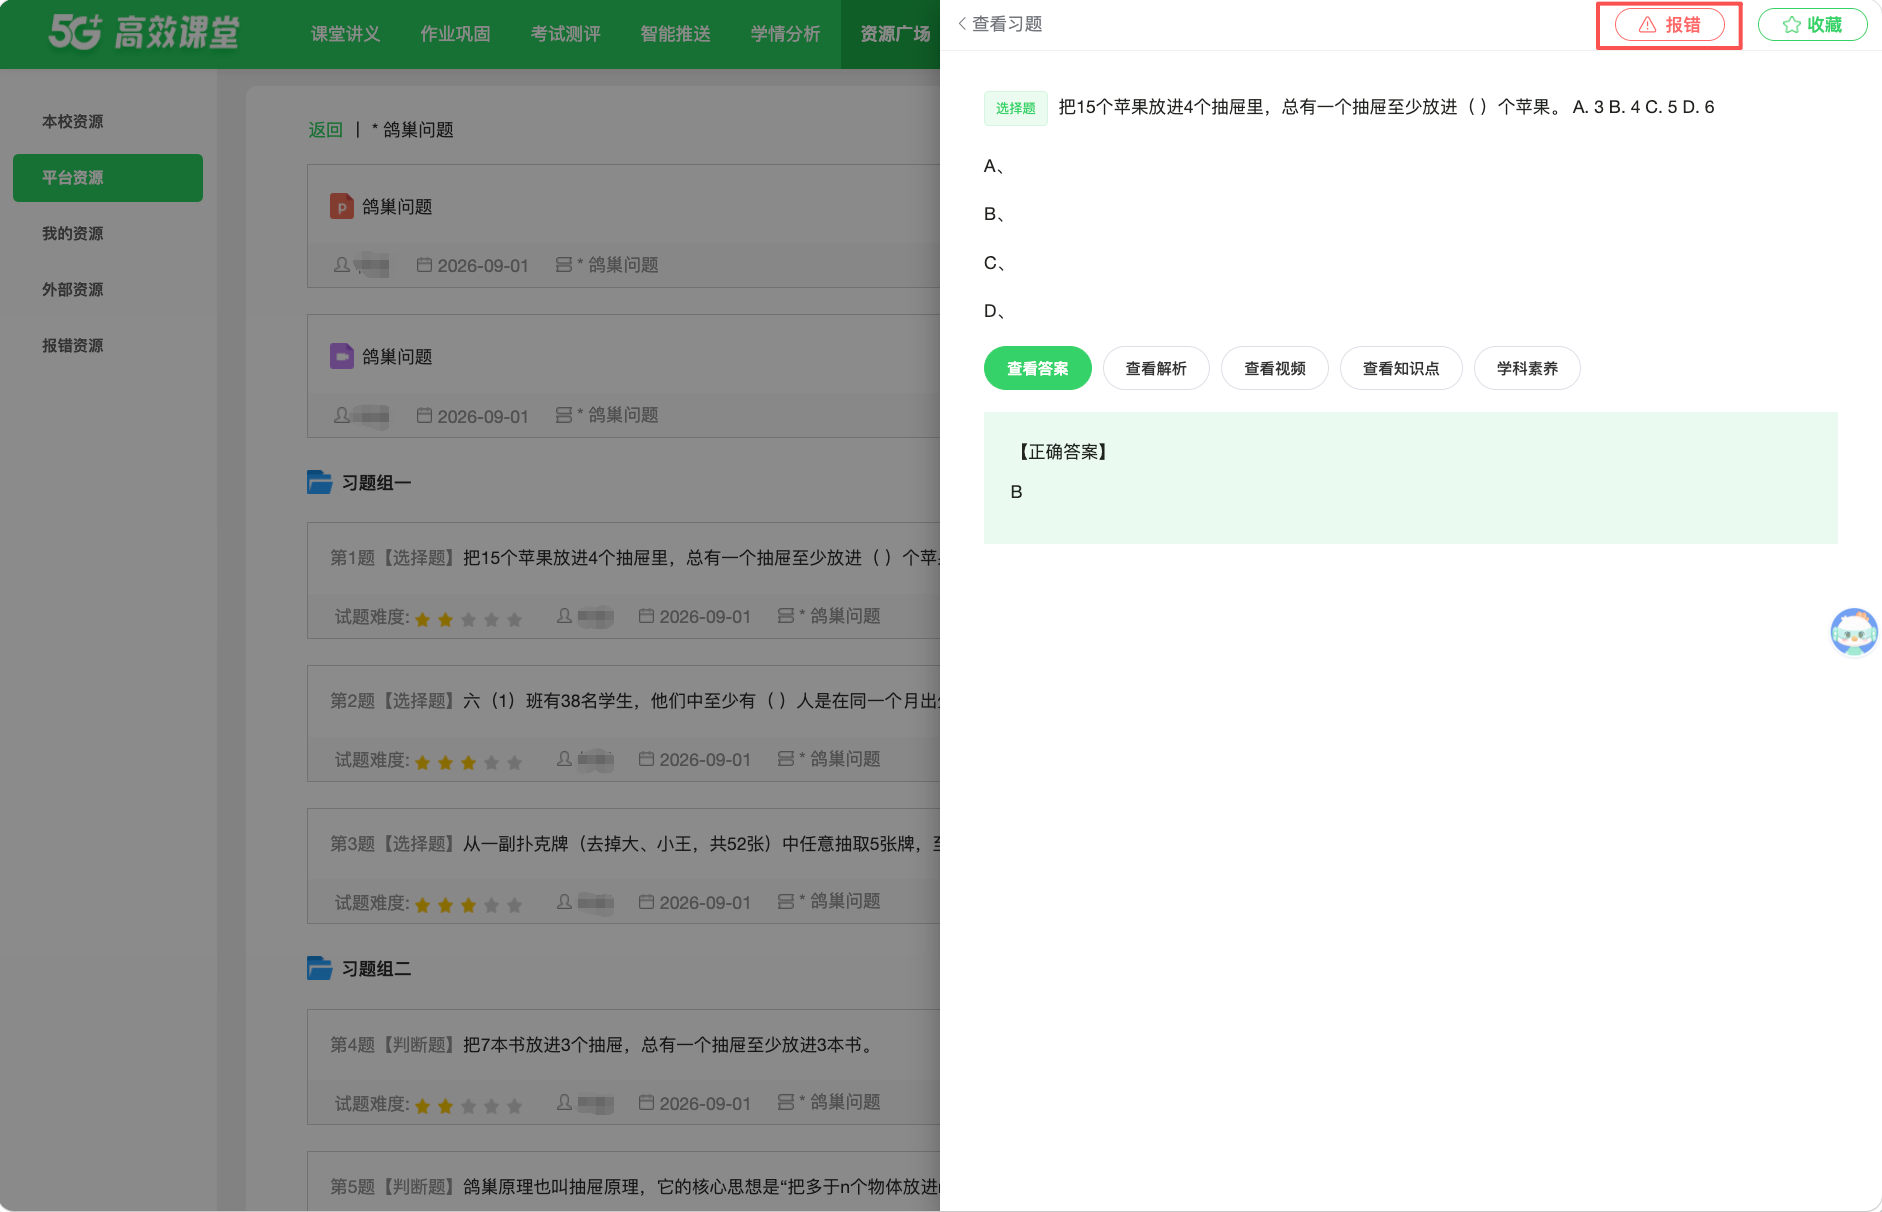Click the purple video icon of 鸽巢问题

click(342, 356)
